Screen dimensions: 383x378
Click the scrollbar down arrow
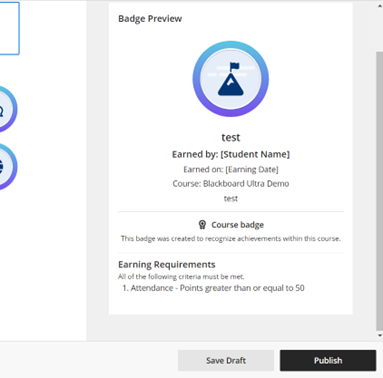380,335
